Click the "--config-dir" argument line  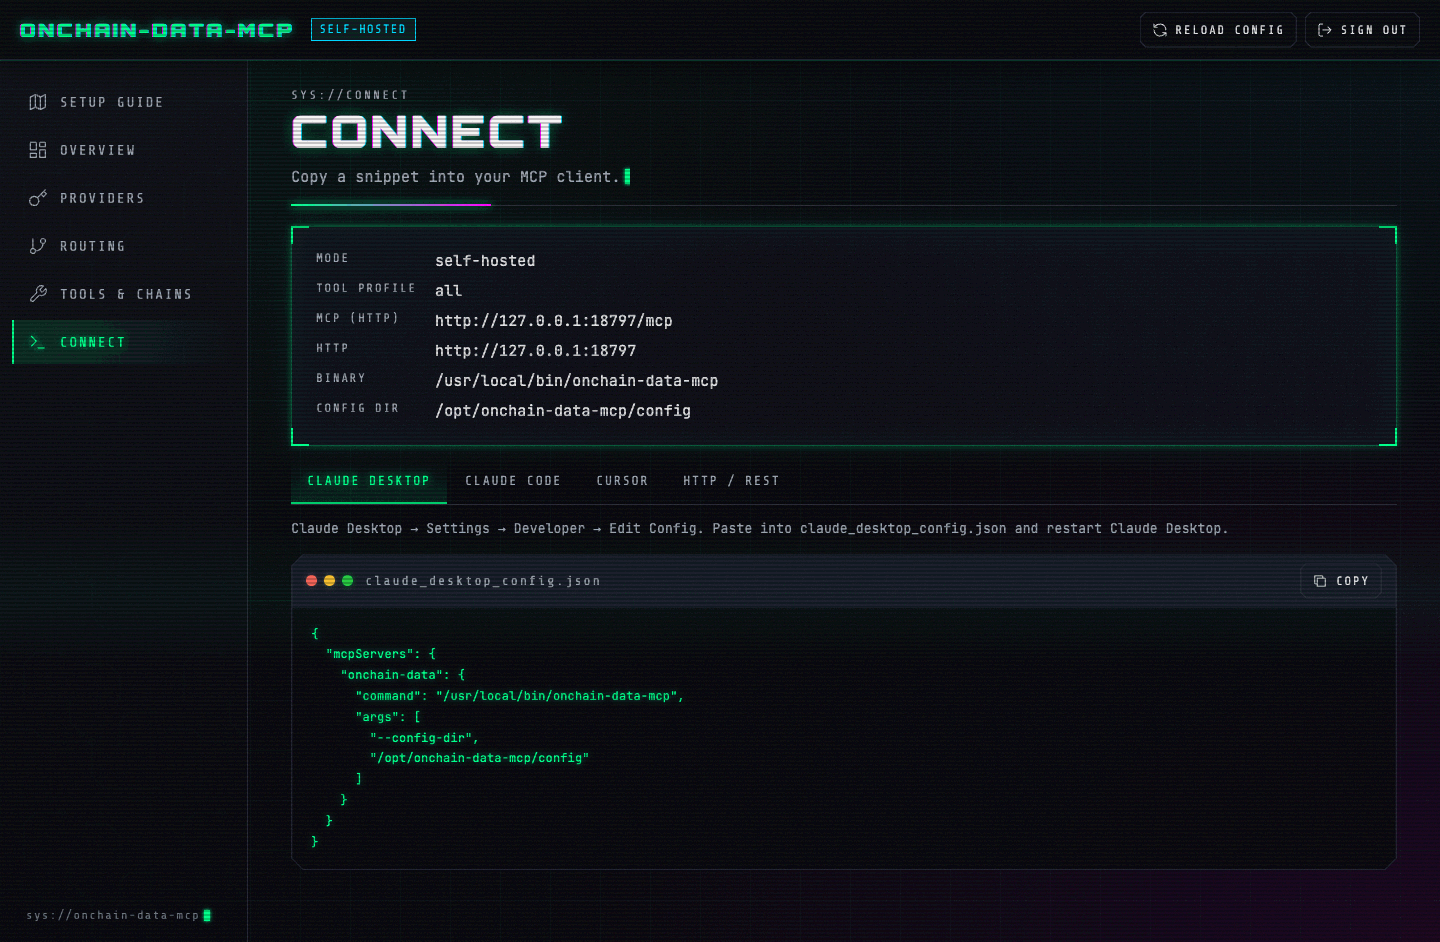click(x=424, y=738)
